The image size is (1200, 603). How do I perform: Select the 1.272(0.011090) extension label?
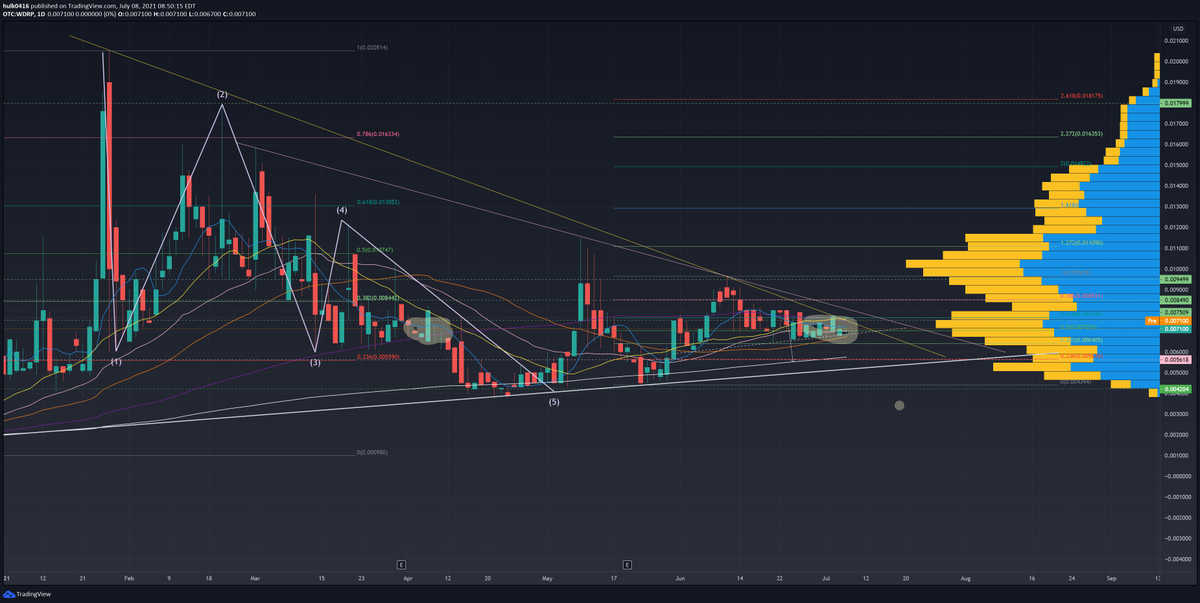pos(1082,243)
